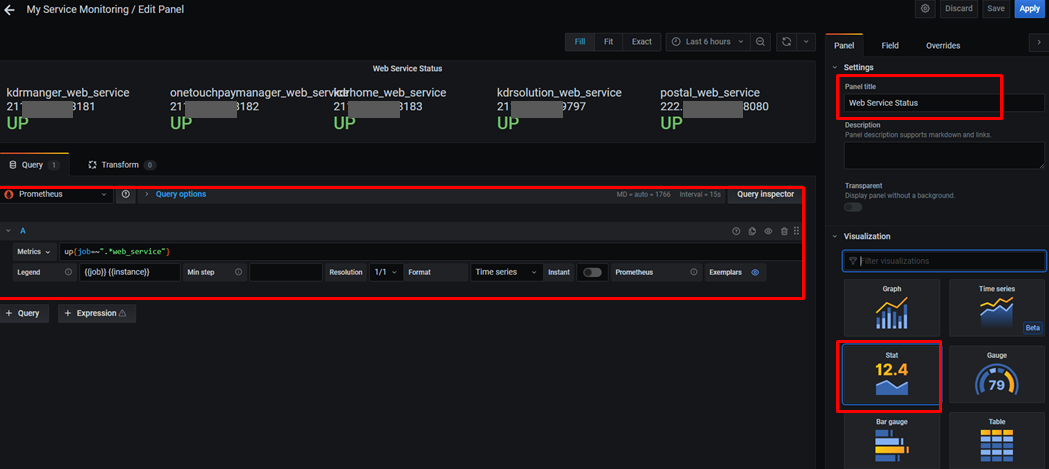Collapse query row A
This screenshot has height=469, width=1049.
click(8, 231)
